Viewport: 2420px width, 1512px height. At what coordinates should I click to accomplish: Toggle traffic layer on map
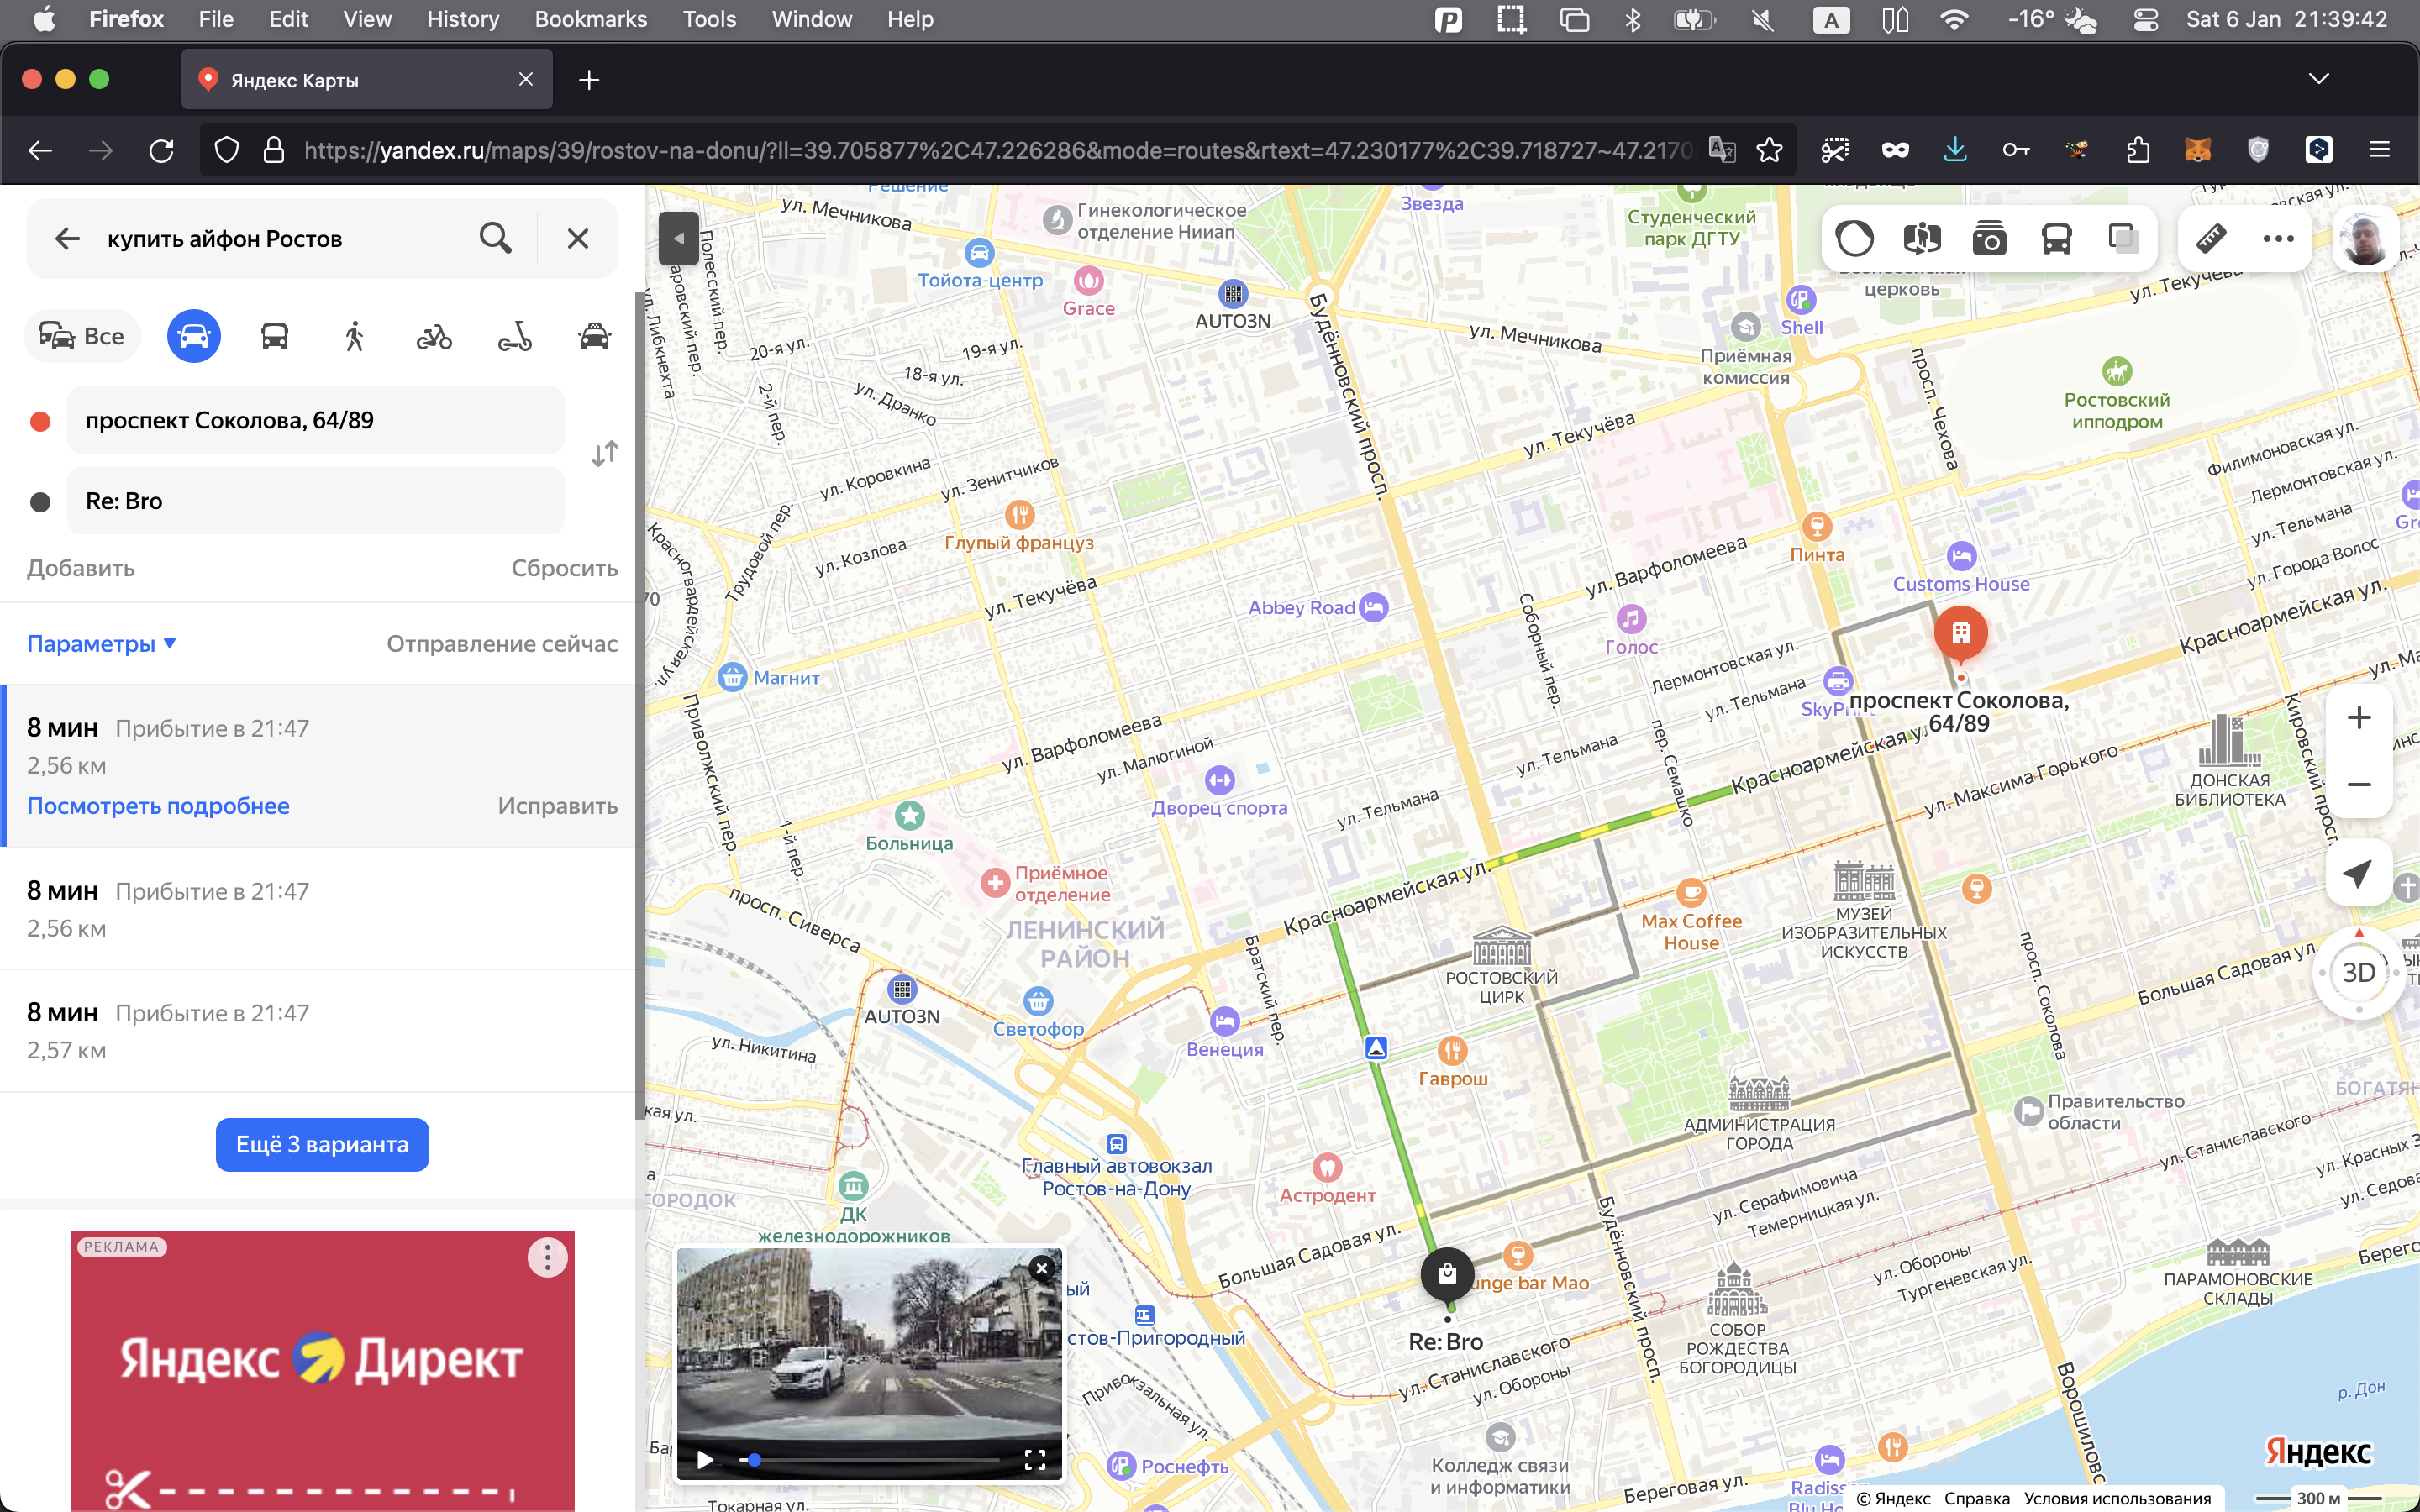click(x=1855, y=239)
